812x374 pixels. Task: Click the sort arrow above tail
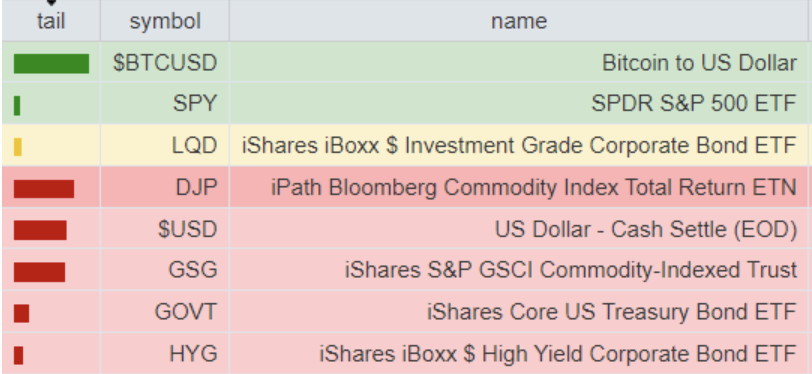click(x=51, y=3)
